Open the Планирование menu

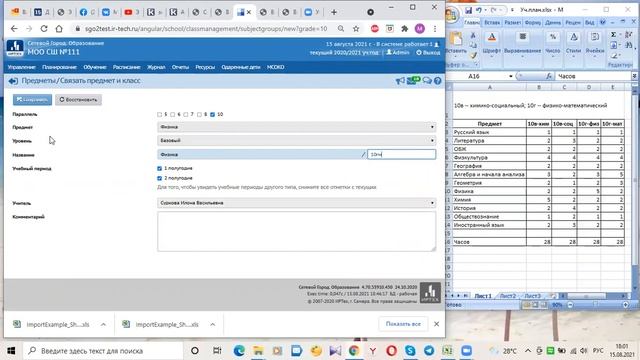point(59,67)
